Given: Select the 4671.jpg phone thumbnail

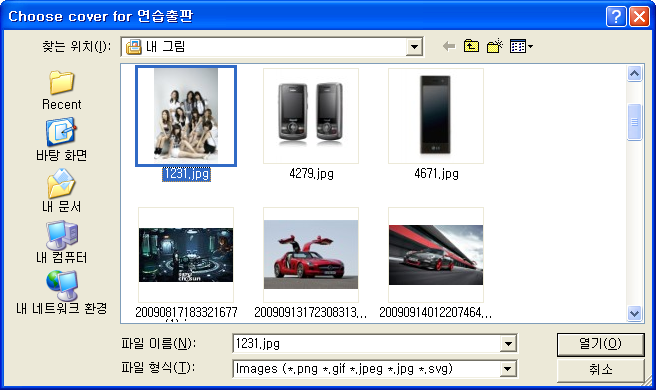Looking at the screenshot, I should click(x=436, y=116).
